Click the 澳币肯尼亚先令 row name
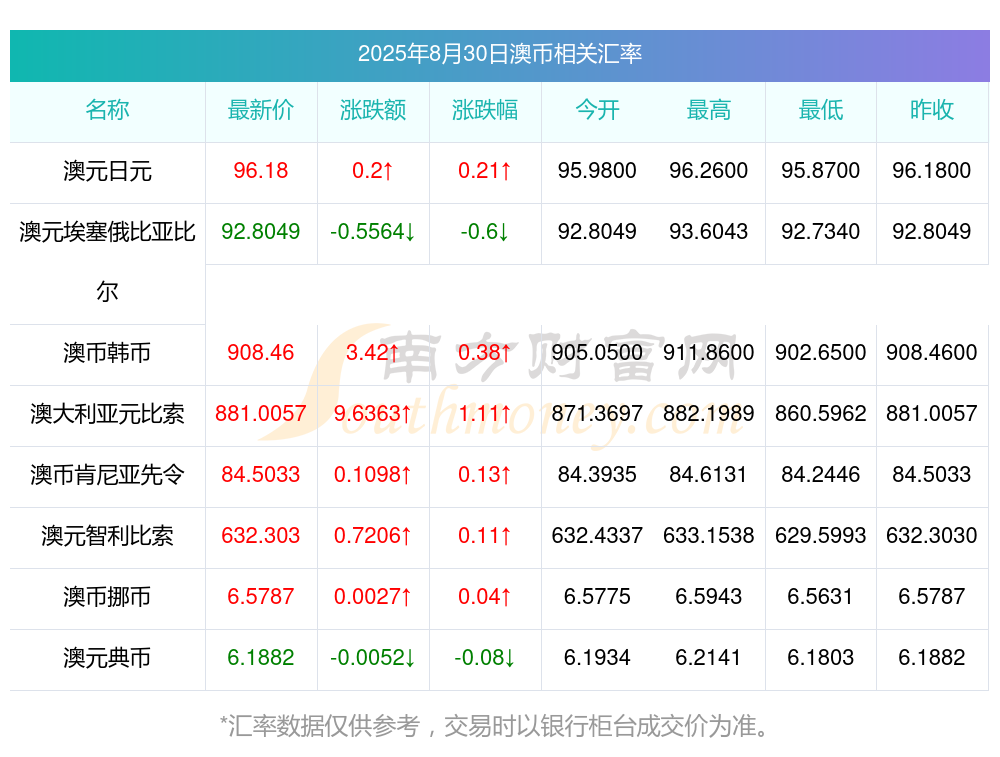The height and width of the screenshot is (757, 1000). [107, 474]
